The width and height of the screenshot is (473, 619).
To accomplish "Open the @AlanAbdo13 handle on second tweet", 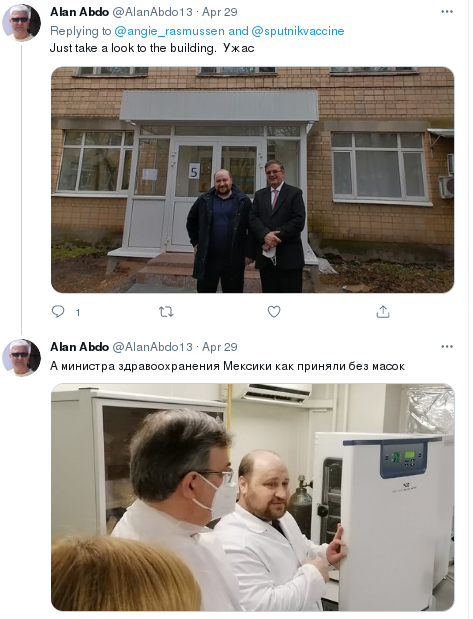I will click(153, 347).
